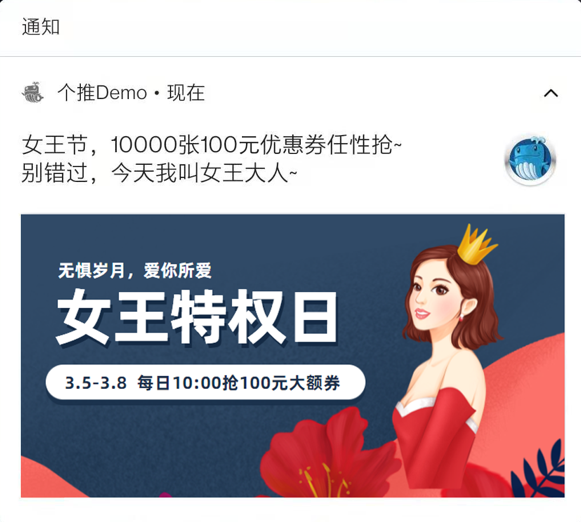The width and height of the screenshot is (581, 522).
Task: Click the text 别错过，今天我叫女王大人
Action: point(159,173)
